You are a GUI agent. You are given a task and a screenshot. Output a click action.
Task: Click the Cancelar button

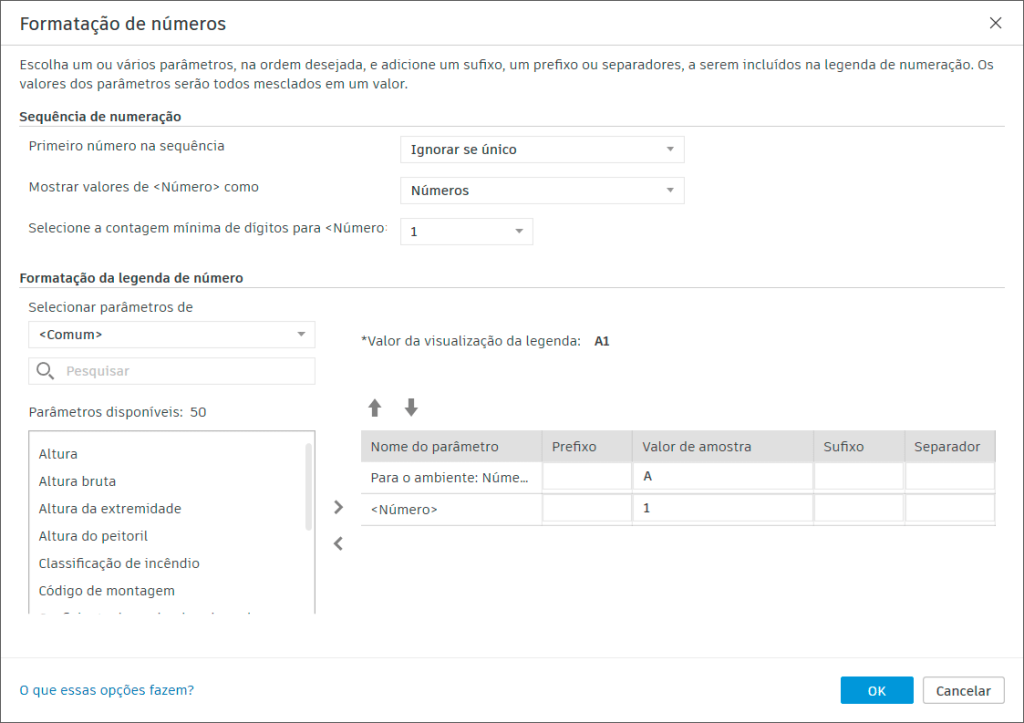click(x=963, y=690)
